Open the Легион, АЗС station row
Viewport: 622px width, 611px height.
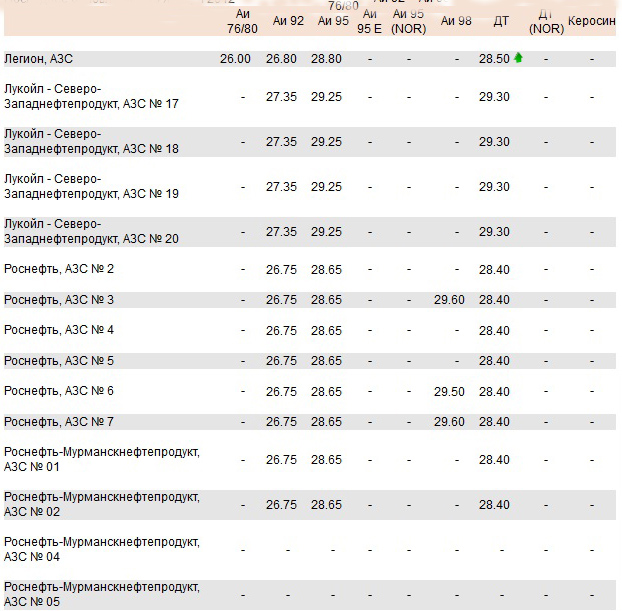pyautogui.click(x=39, y=59)
